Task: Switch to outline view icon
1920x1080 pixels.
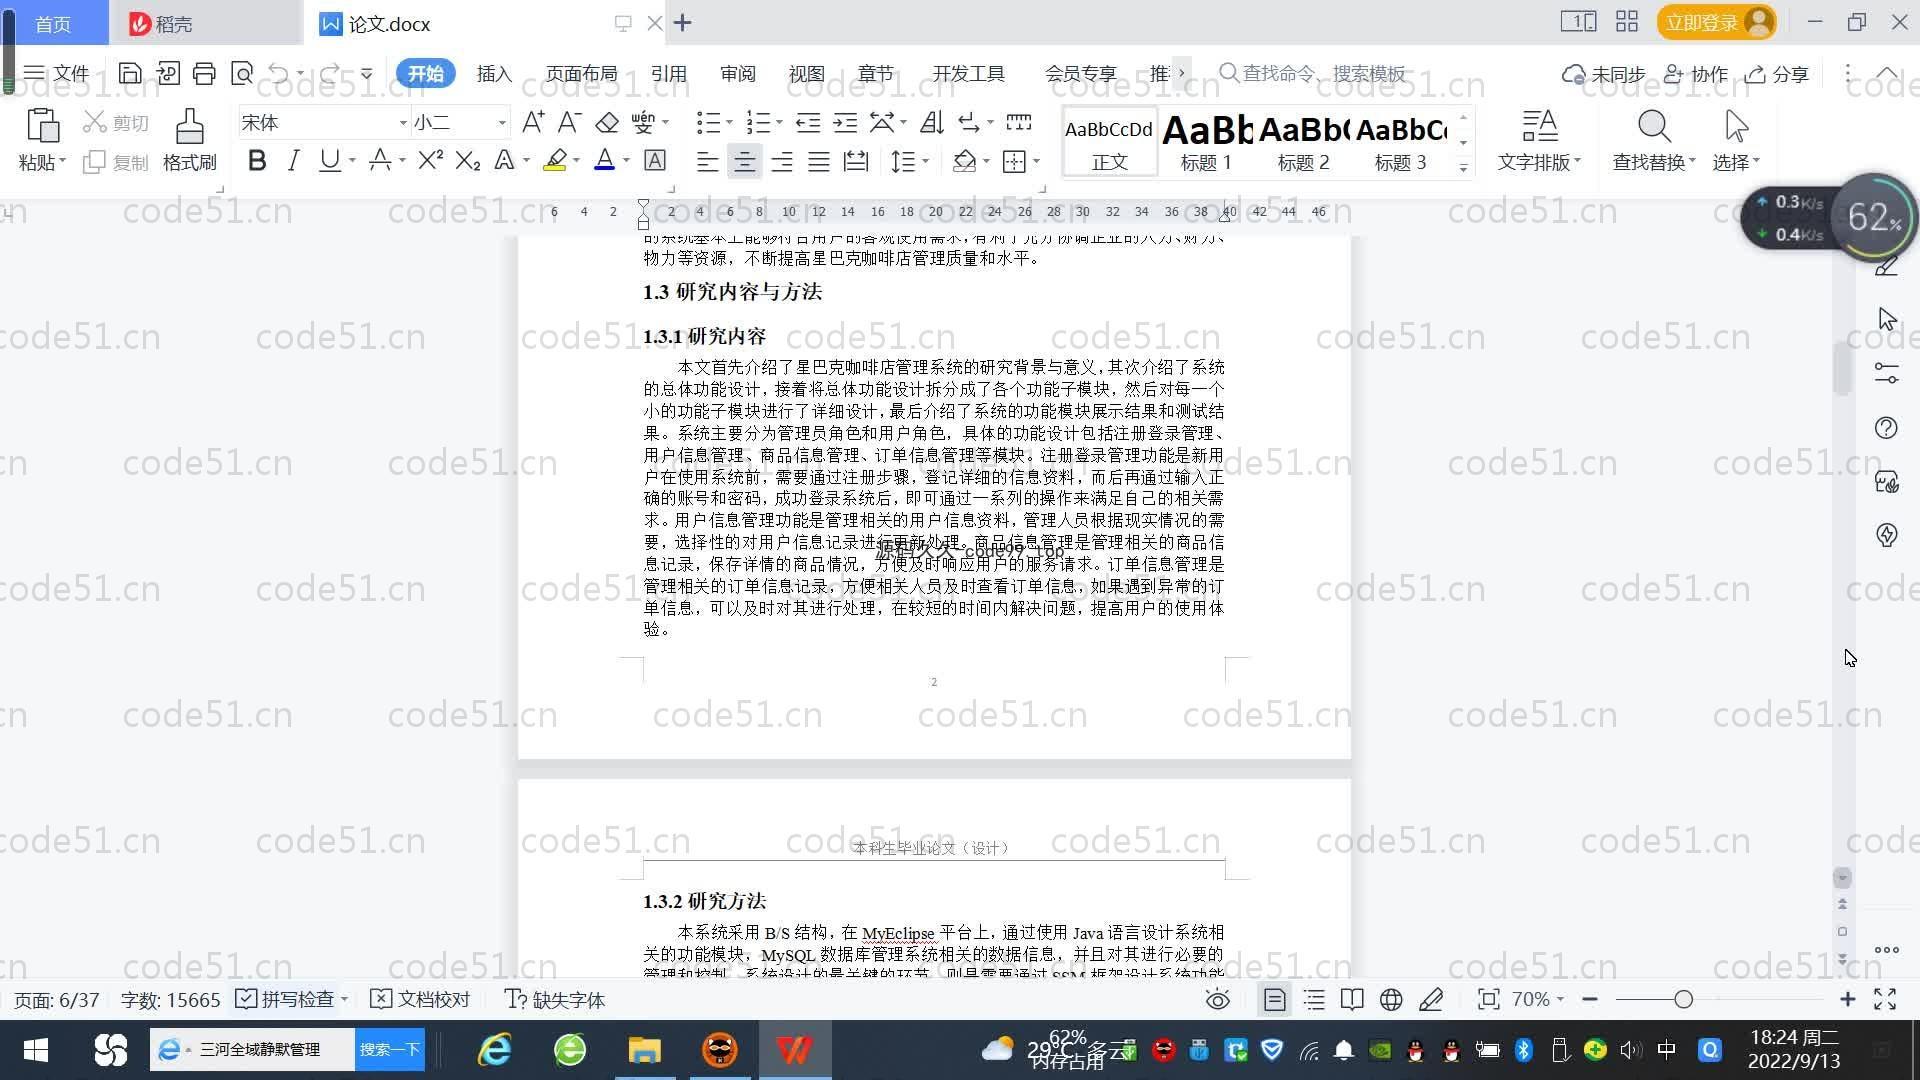Action: [x=1314, y=999]
